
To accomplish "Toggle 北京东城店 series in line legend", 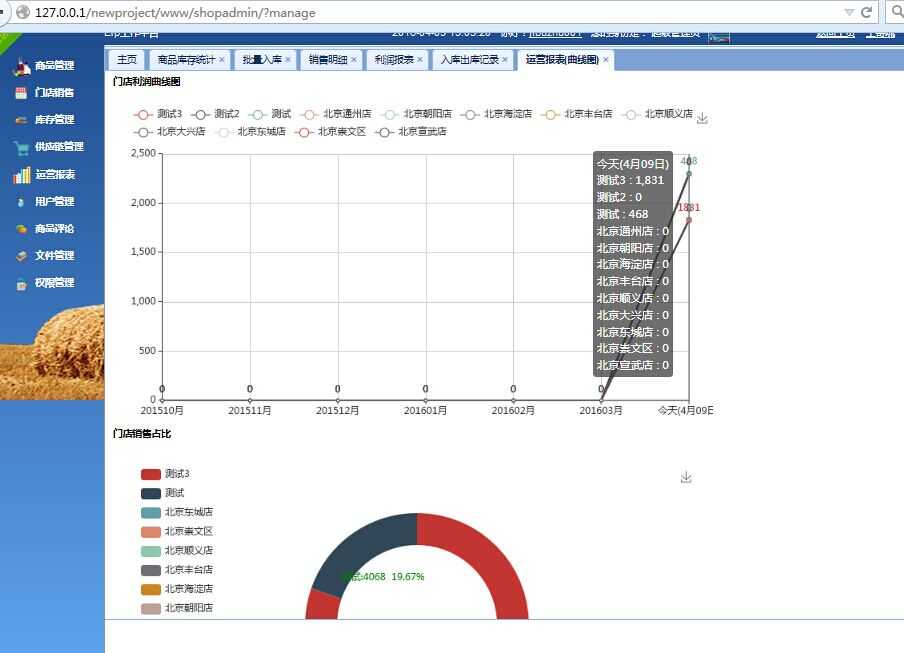I will [x=250, y=131].
